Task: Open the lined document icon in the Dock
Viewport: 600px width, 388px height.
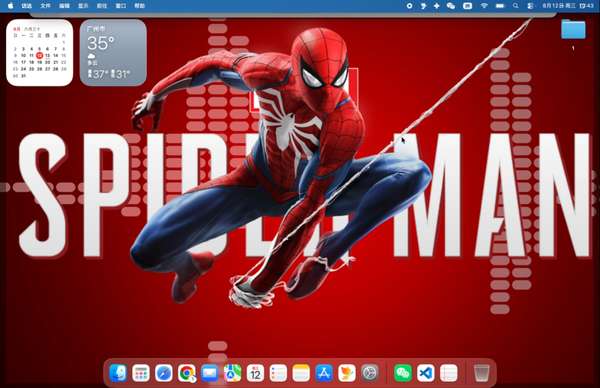Action: pos(448,373)
